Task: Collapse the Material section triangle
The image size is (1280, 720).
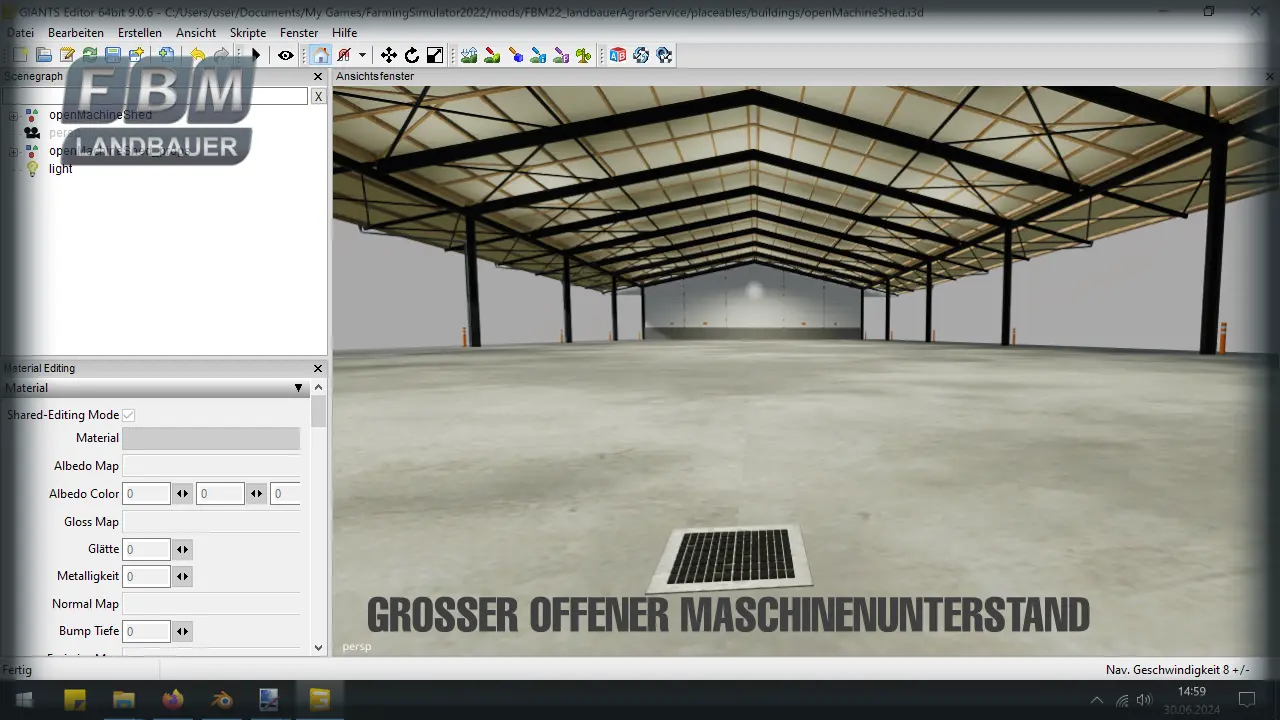Action: [298, 388]
